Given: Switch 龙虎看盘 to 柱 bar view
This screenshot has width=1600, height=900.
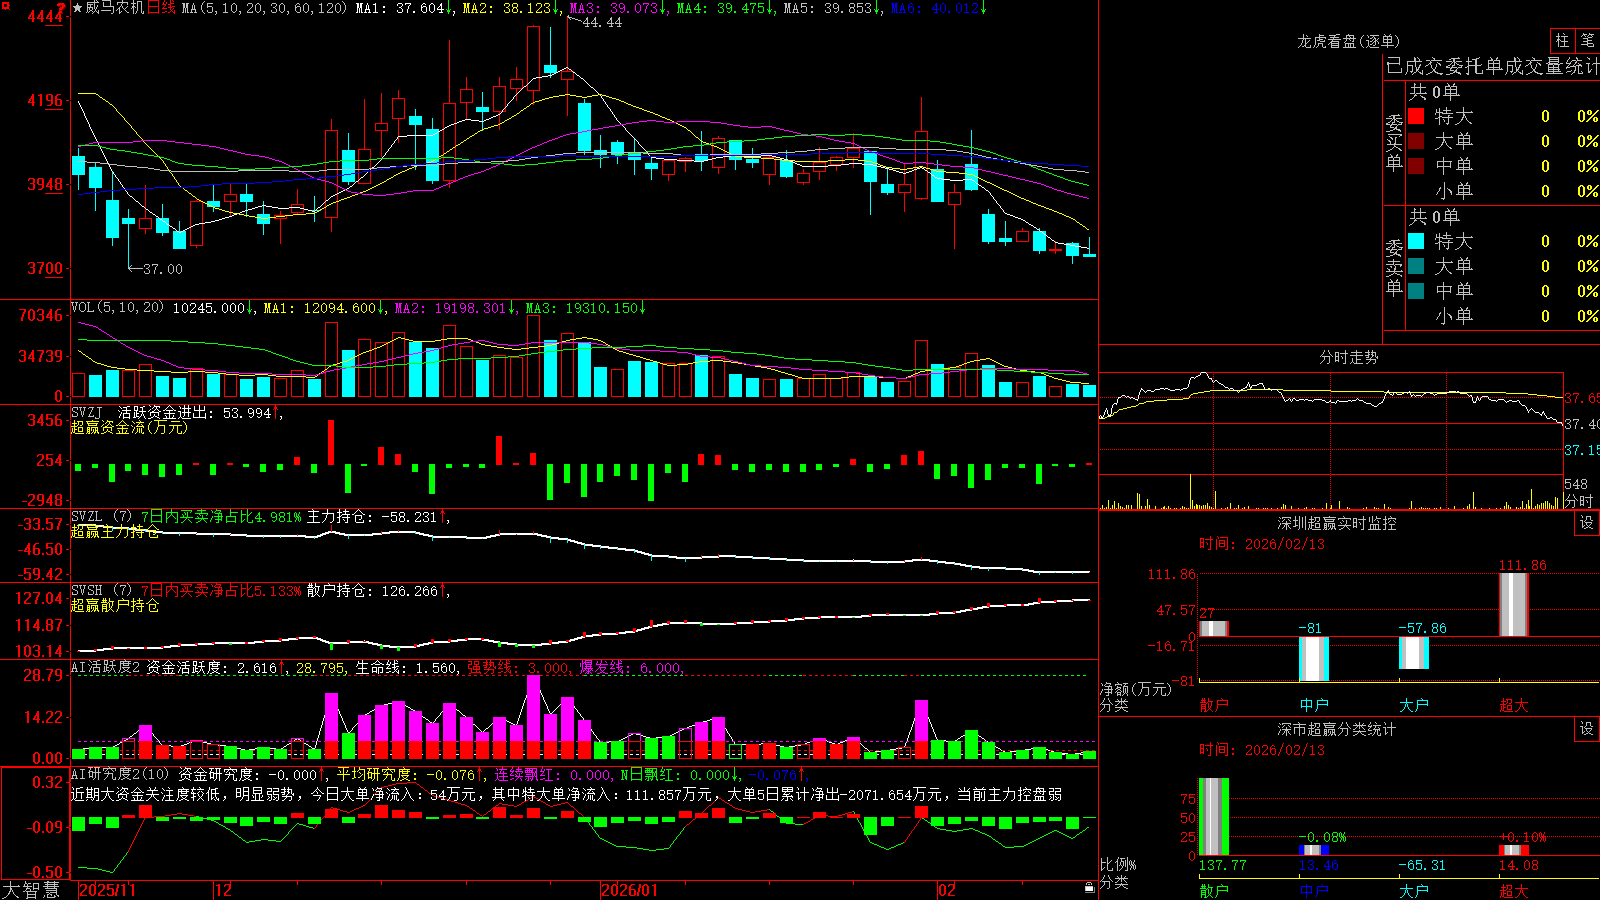Looking at the screenshot, I should click(x=1562, y=40).
